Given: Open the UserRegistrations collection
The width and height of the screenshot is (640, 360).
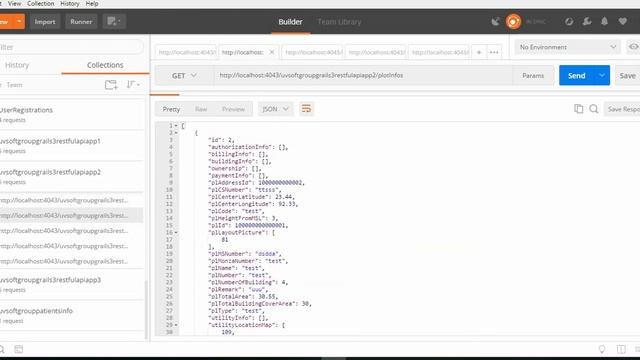Looking at the screenshot, I should pos(71,114).
